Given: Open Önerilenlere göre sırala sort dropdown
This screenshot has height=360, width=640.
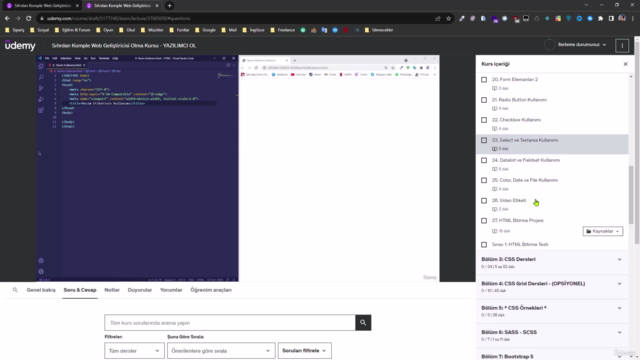Looking at the screenshot, I should (221, 351).
